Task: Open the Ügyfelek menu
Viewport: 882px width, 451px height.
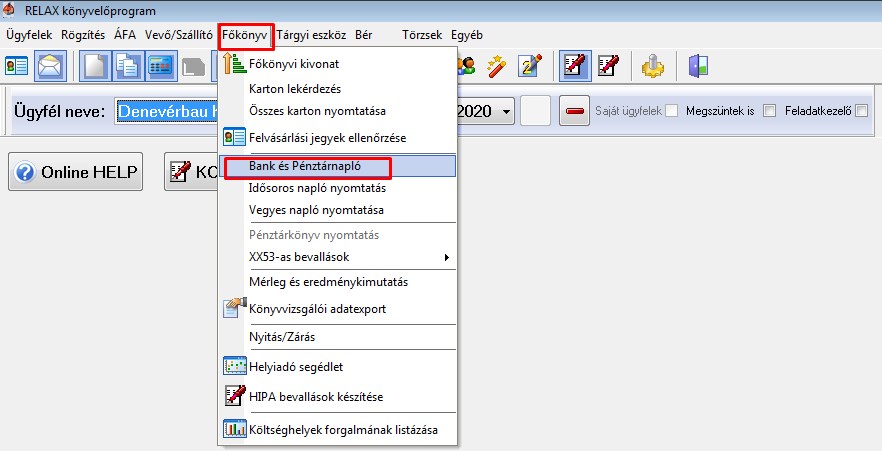Action: [29, 35]
